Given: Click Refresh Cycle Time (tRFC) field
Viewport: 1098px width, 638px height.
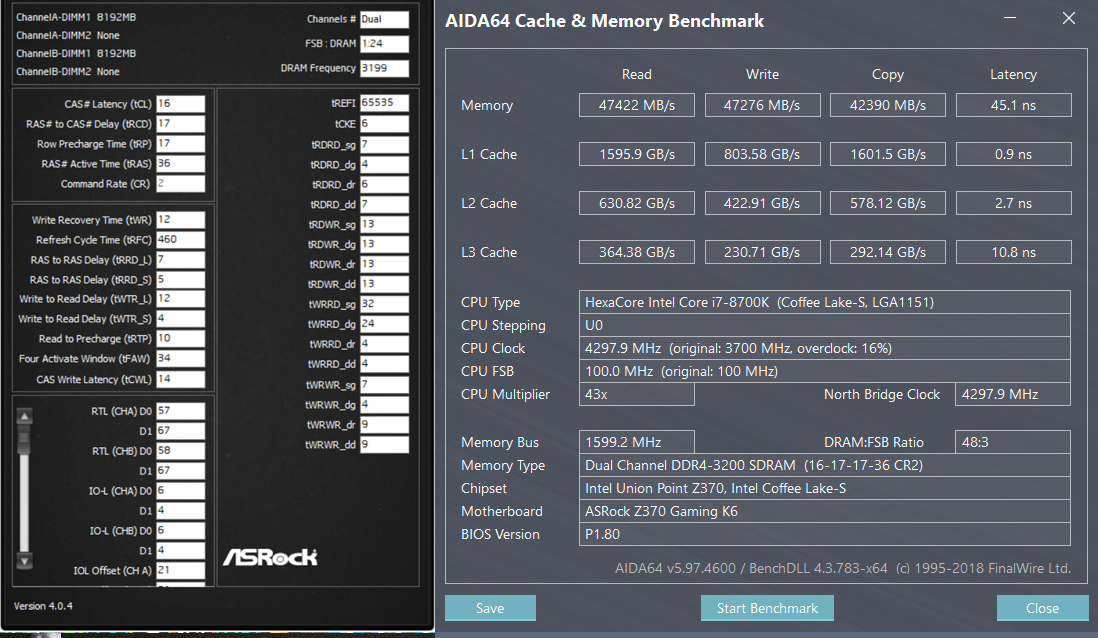Looking at the screenshot, I should (x=181, y=240).
